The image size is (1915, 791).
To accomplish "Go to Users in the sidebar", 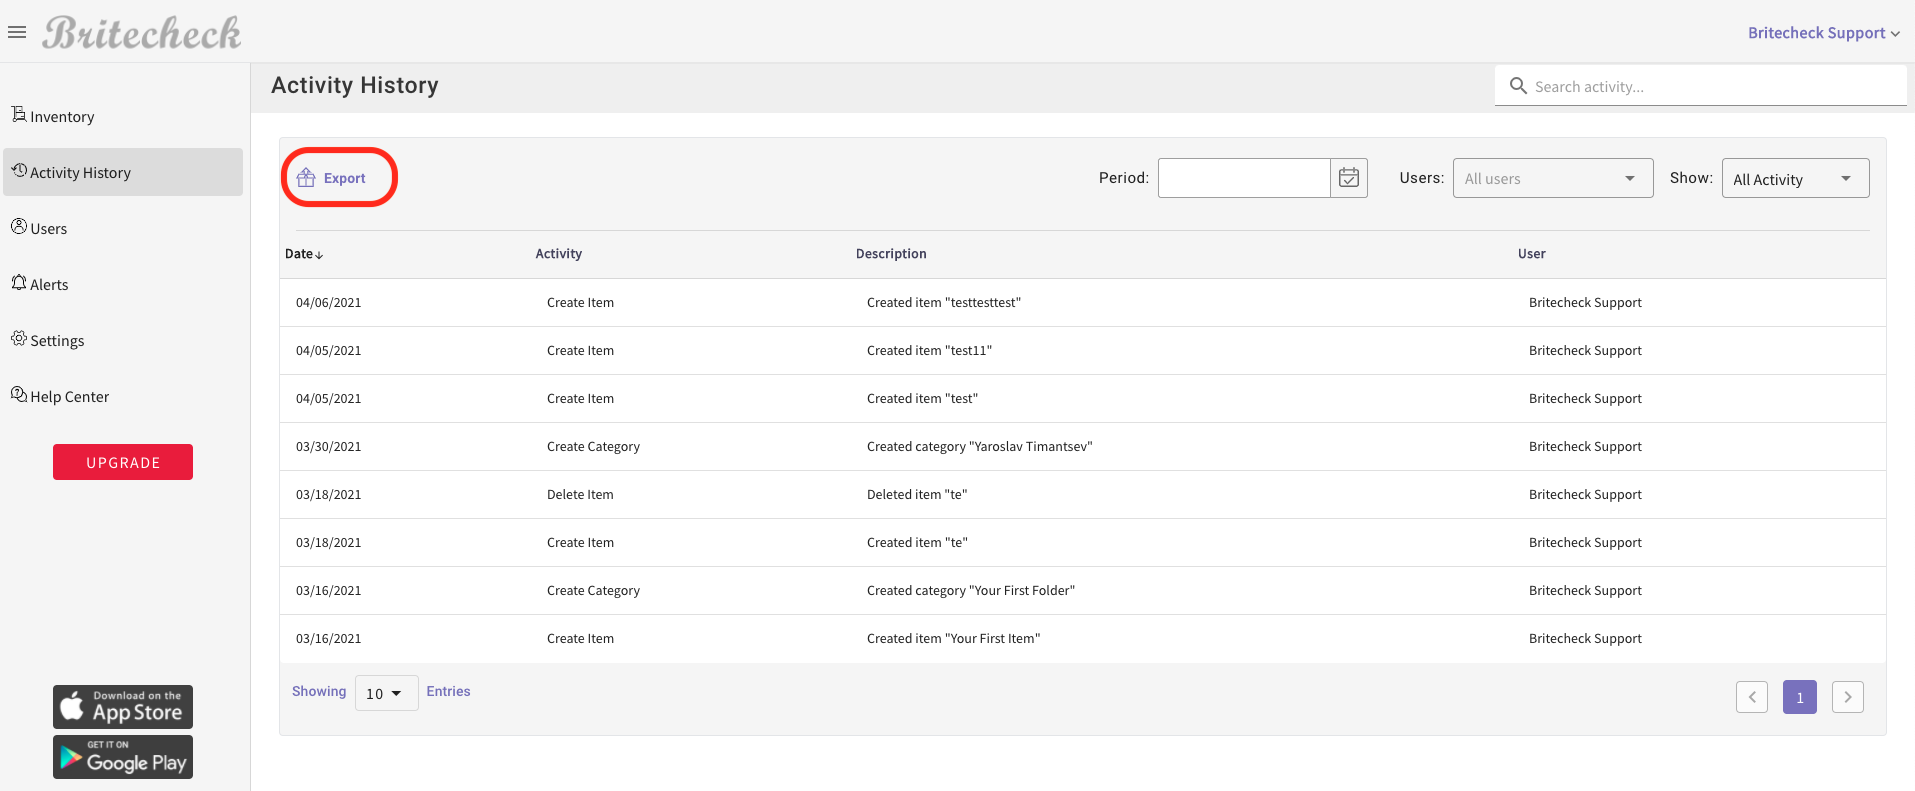I will pos(123,228).
